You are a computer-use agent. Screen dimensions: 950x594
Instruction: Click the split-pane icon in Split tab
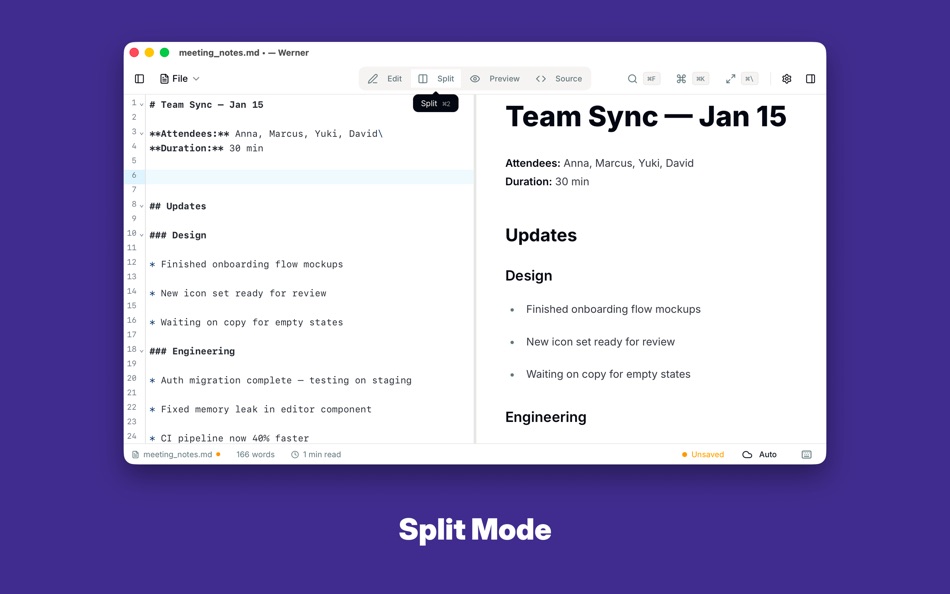pyautogui.click(x=423, y=79)
